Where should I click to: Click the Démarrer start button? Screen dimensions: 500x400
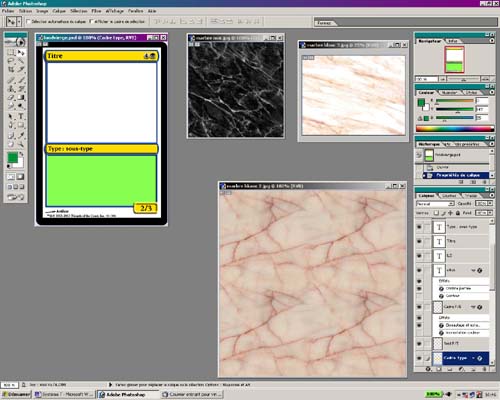pyautogui.click(x=16, y=395)
